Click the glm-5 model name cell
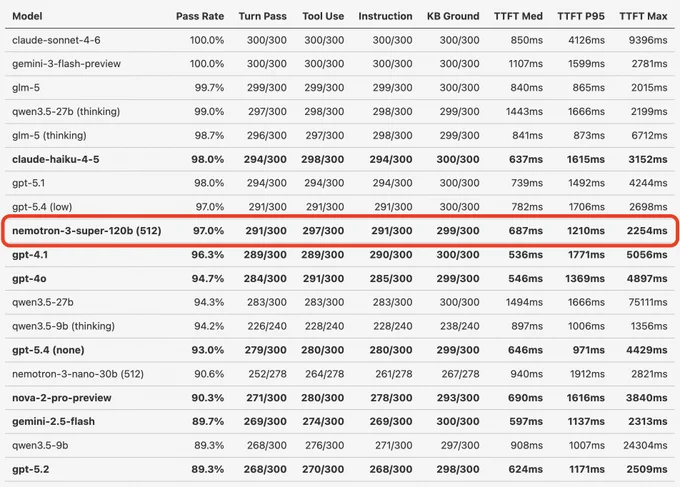This screenshot has height=487, width=680. coord(26,88)
